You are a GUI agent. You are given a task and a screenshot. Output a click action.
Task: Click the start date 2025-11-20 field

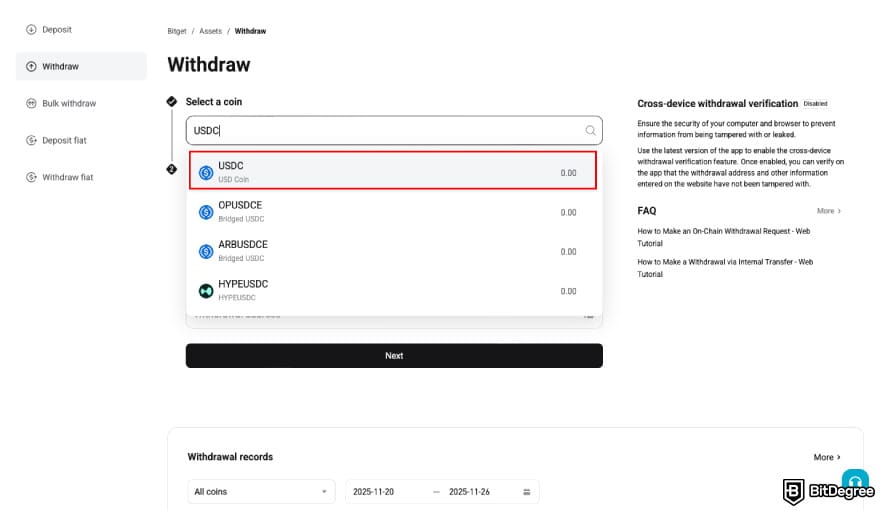[373, 492]
